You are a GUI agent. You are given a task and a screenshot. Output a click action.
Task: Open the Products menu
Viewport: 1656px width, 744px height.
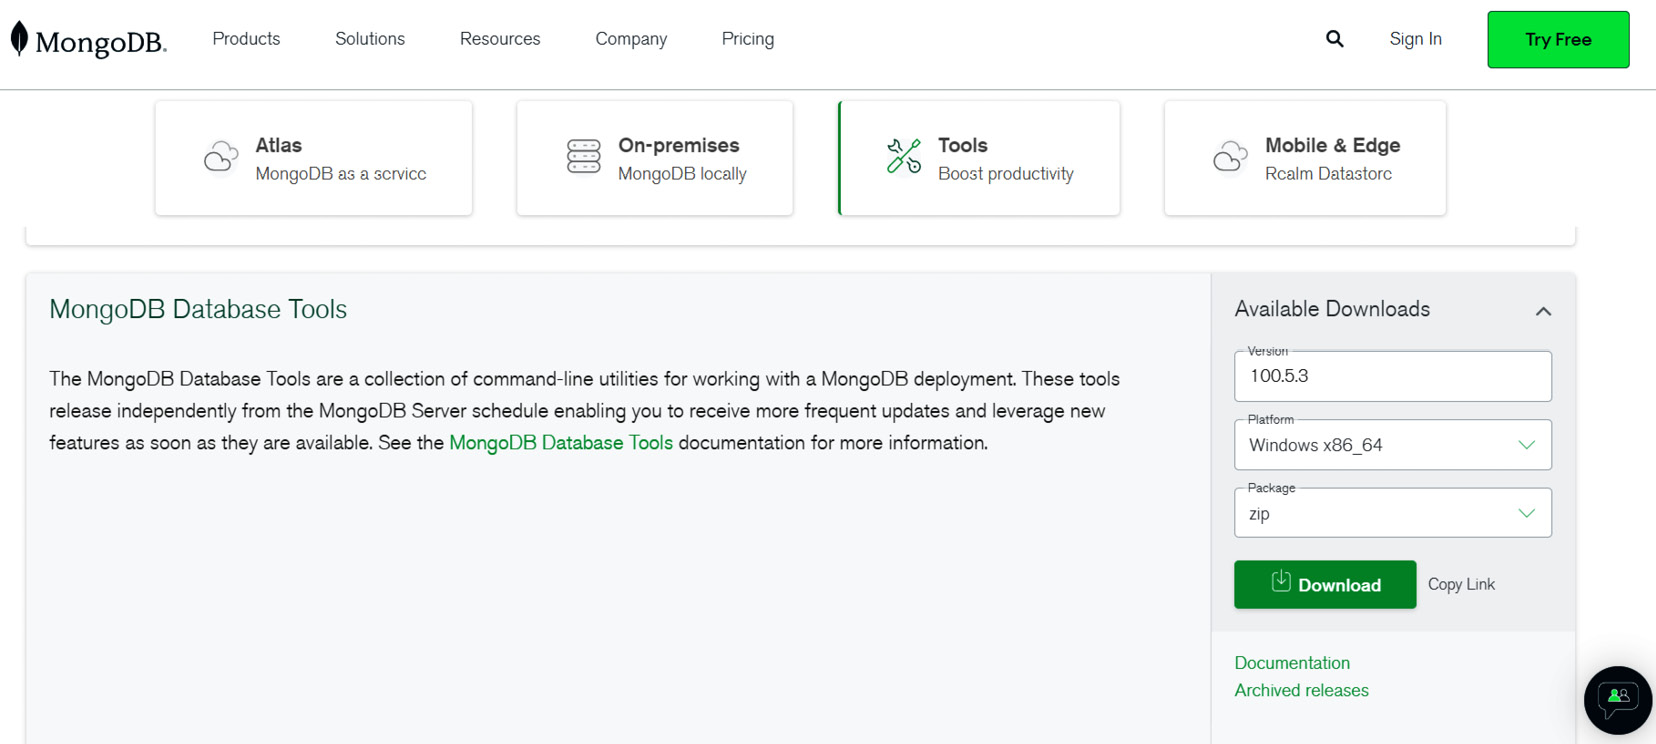tap(246, 39)
